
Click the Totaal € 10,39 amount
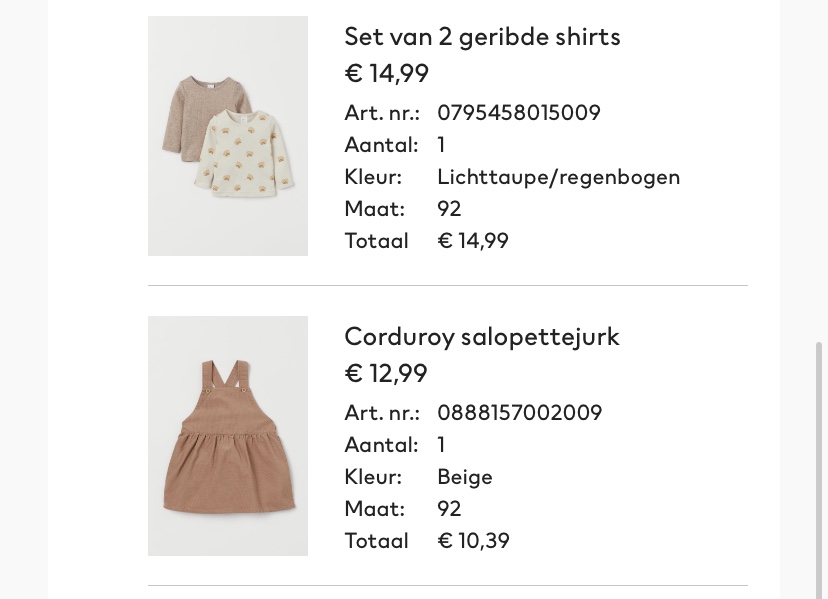(474, 541)
